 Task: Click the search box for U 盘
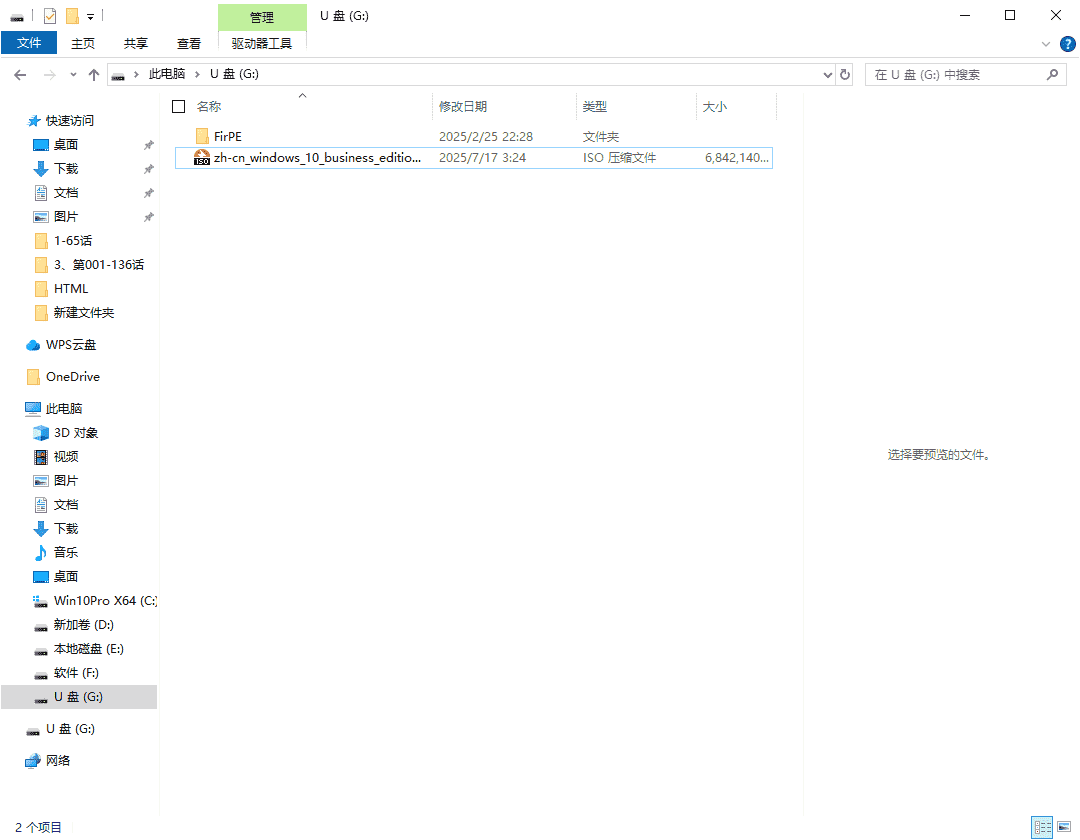point(955,75)
